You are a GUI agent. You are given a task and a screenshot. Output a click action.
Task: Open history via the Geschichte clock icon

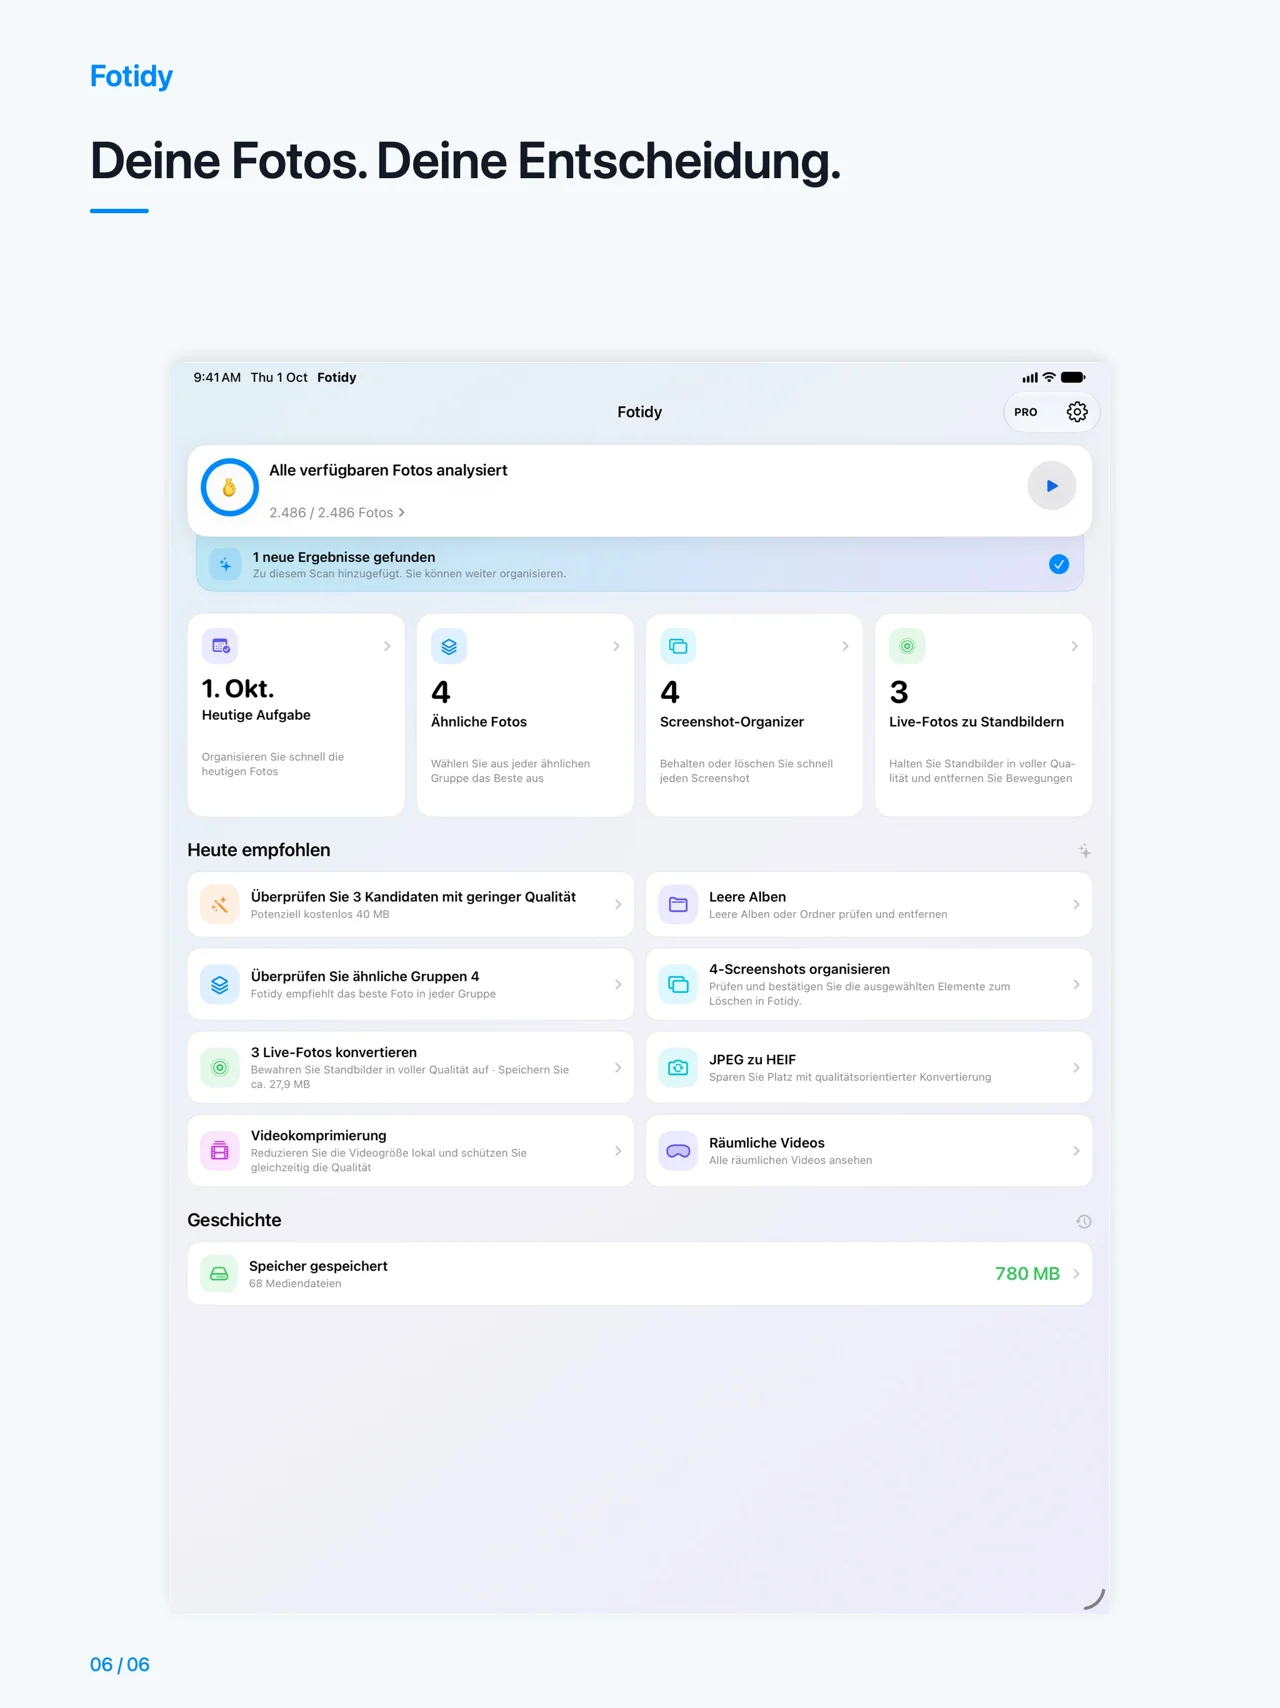(1084, 1221)
